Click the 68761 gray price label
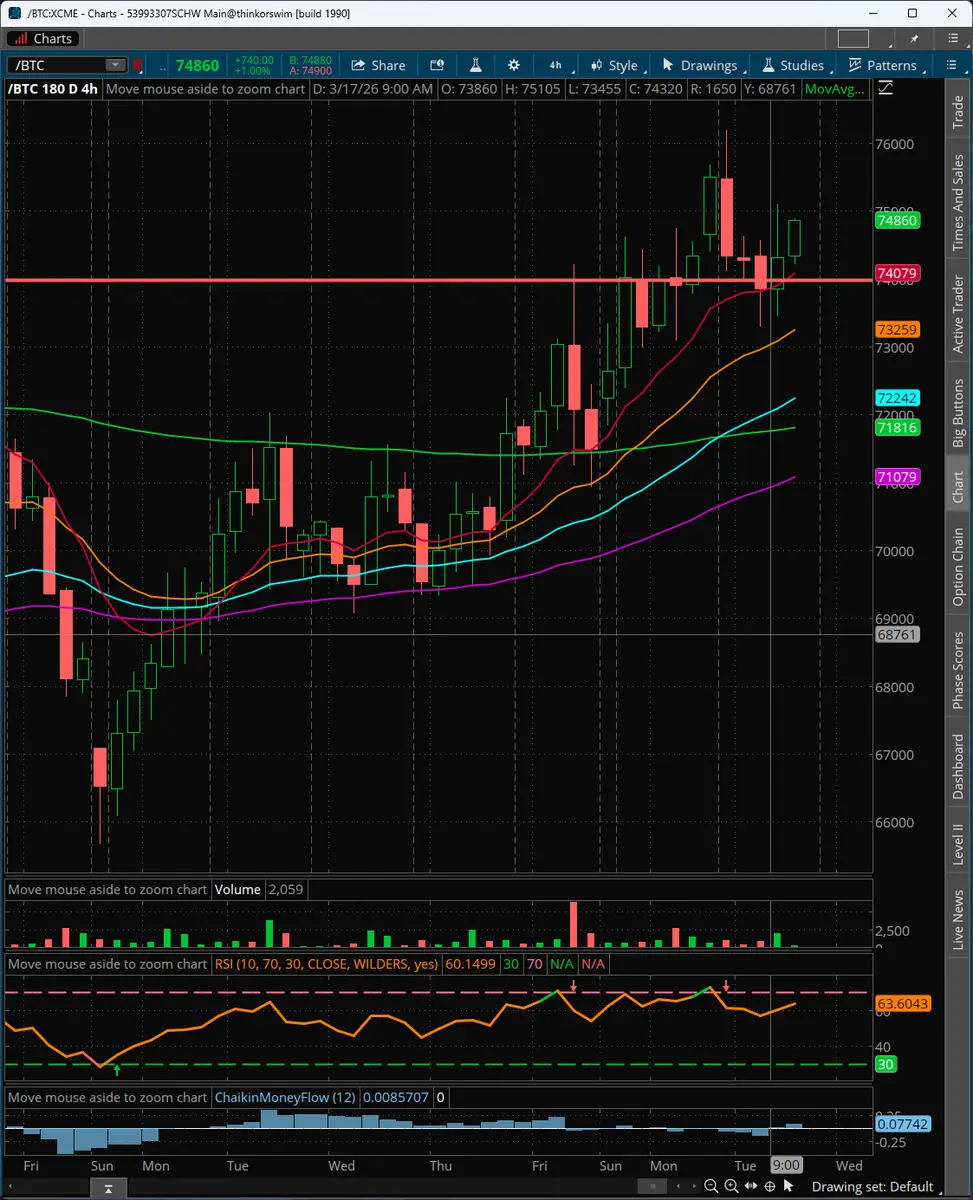The width and height of the screenshot is (973, 1200). click(x=897, y=635)
